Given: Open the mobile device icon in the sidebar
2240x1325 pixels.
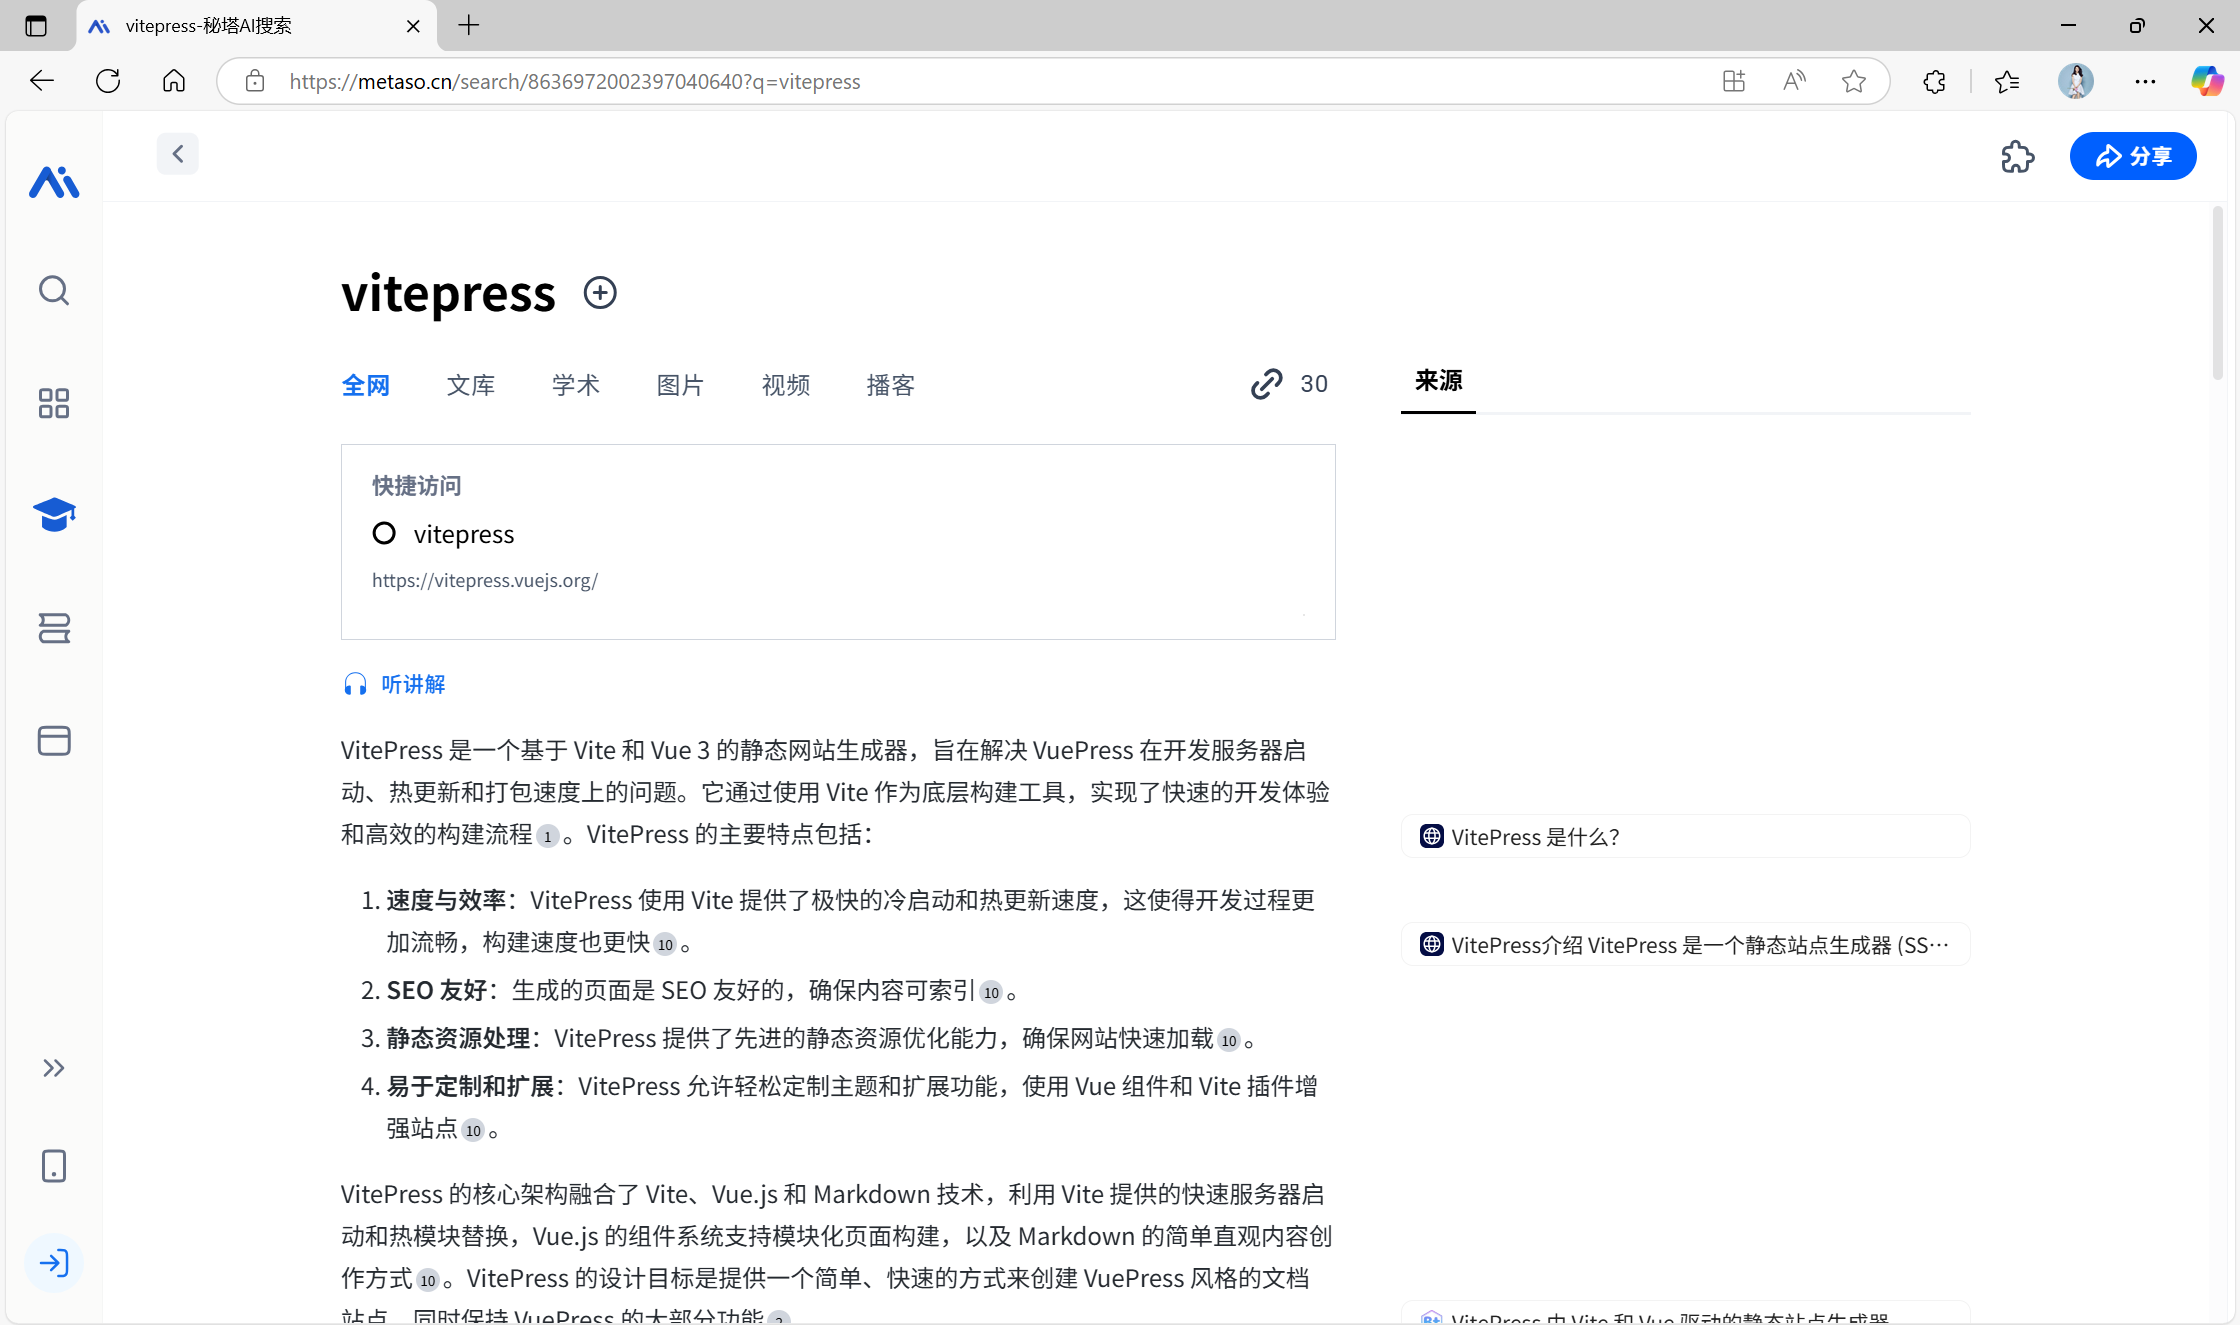Looking at the screenshot, I should coord(54,1166).
